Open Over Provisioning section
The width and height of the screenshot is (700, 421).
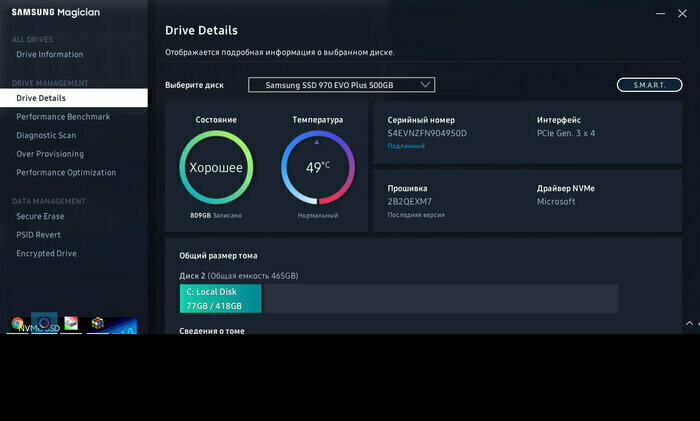click(x=50, y=154)
